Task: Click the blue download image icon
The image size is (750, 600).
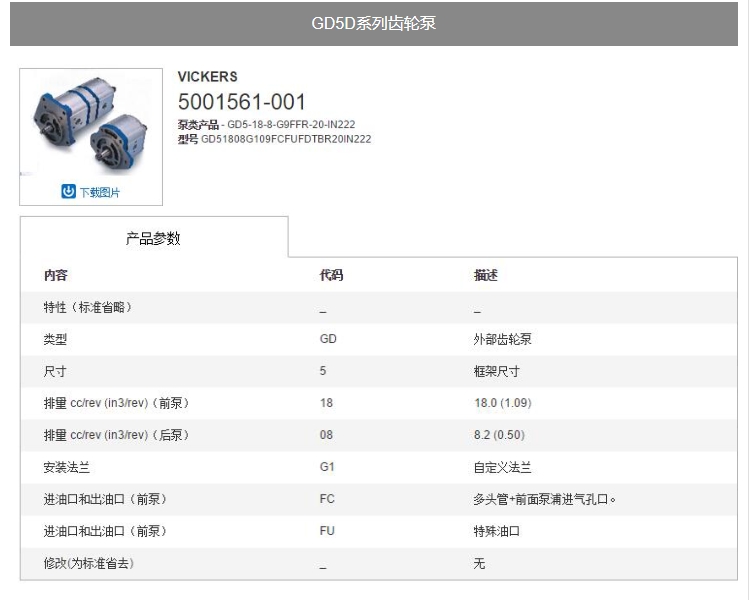Action: 68,191
